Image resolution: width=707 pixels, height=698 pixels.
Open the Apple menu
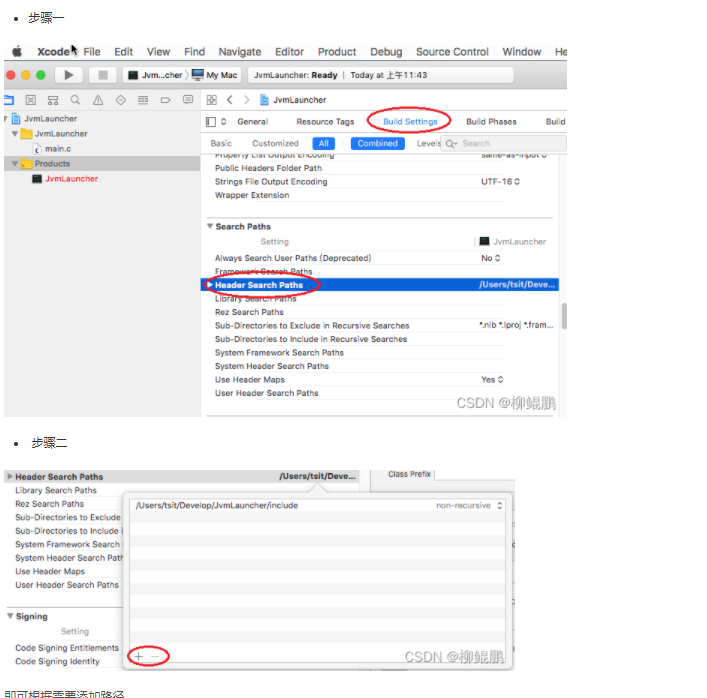17,51
